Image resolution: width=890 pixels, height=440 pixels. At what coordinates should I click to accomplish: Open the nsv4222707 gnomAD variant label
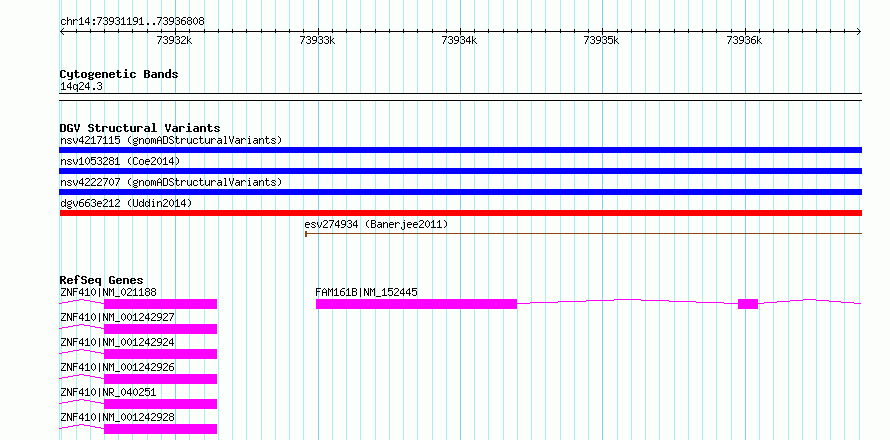click(171, 182)
